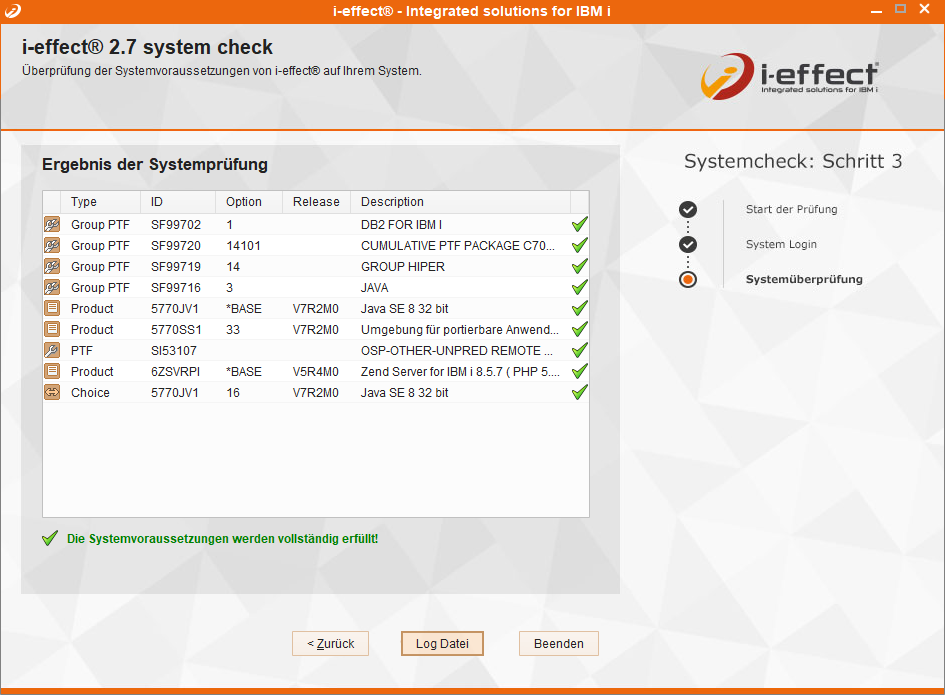Click the Group PTF icon for SF99720
The height and width of the screenshot is (695, 945).
pyautogui.click(x=52, y=246)
